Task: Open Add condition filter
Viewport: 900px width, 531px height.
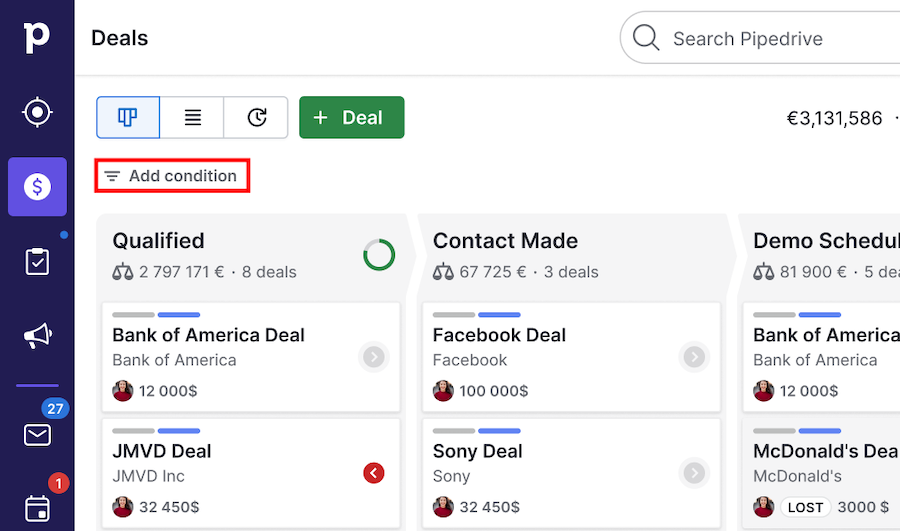Action: [172, 176]
